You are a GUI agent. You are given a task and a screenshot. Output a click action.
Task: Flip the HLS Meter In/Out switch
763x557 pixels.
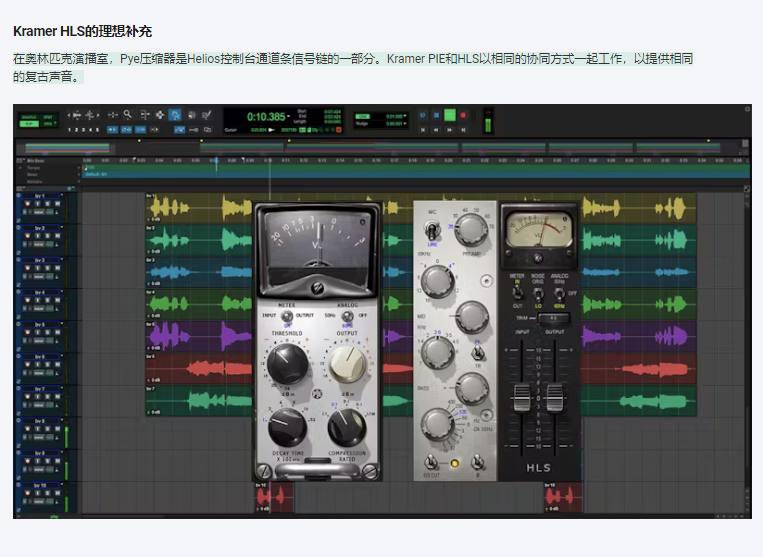pyautogui.click(x=517, y=292)
